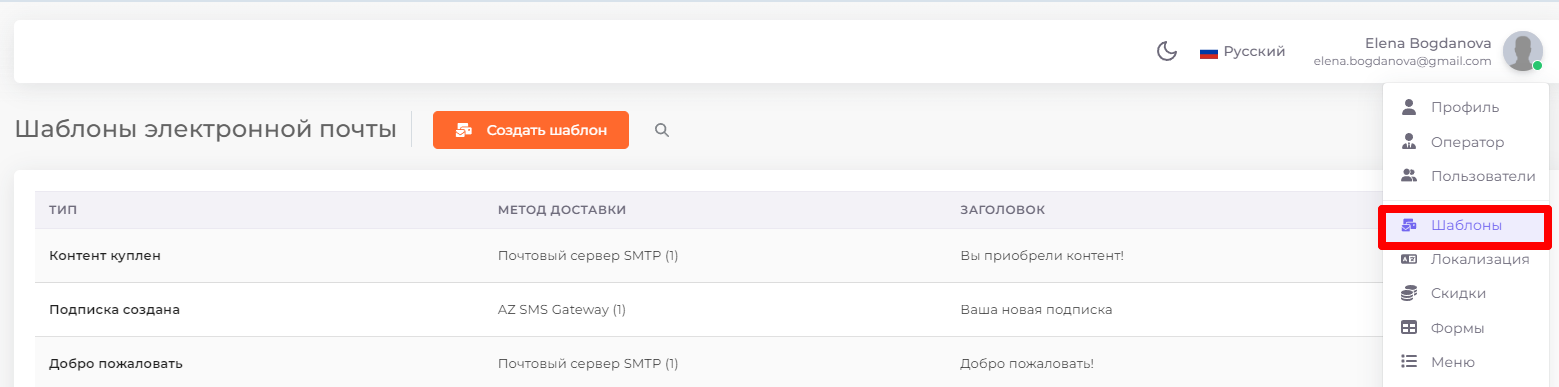Click the Скидки coins icon
The height and width of the screenshot is (387, 1559).
coord(1409,293)
